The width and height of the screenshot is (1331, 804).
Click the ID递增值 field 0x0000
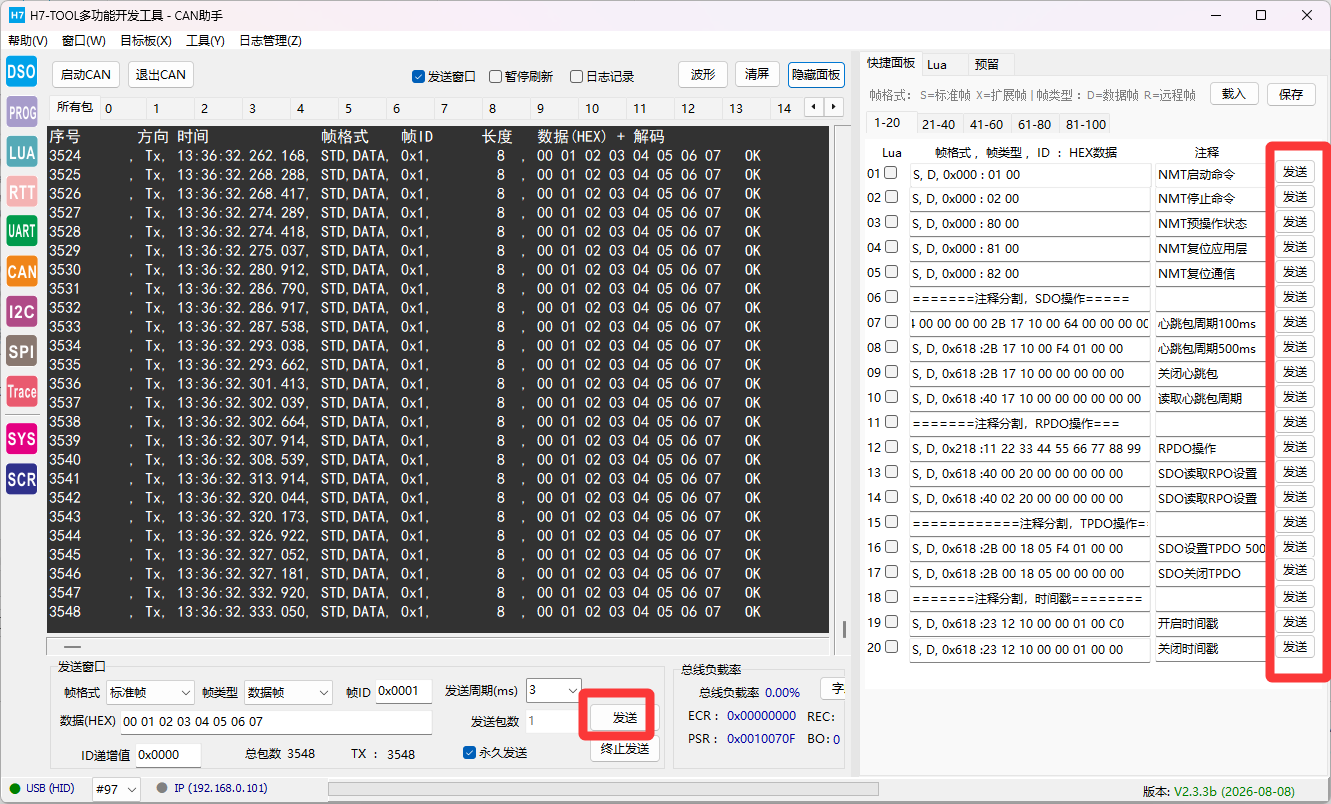168,755
